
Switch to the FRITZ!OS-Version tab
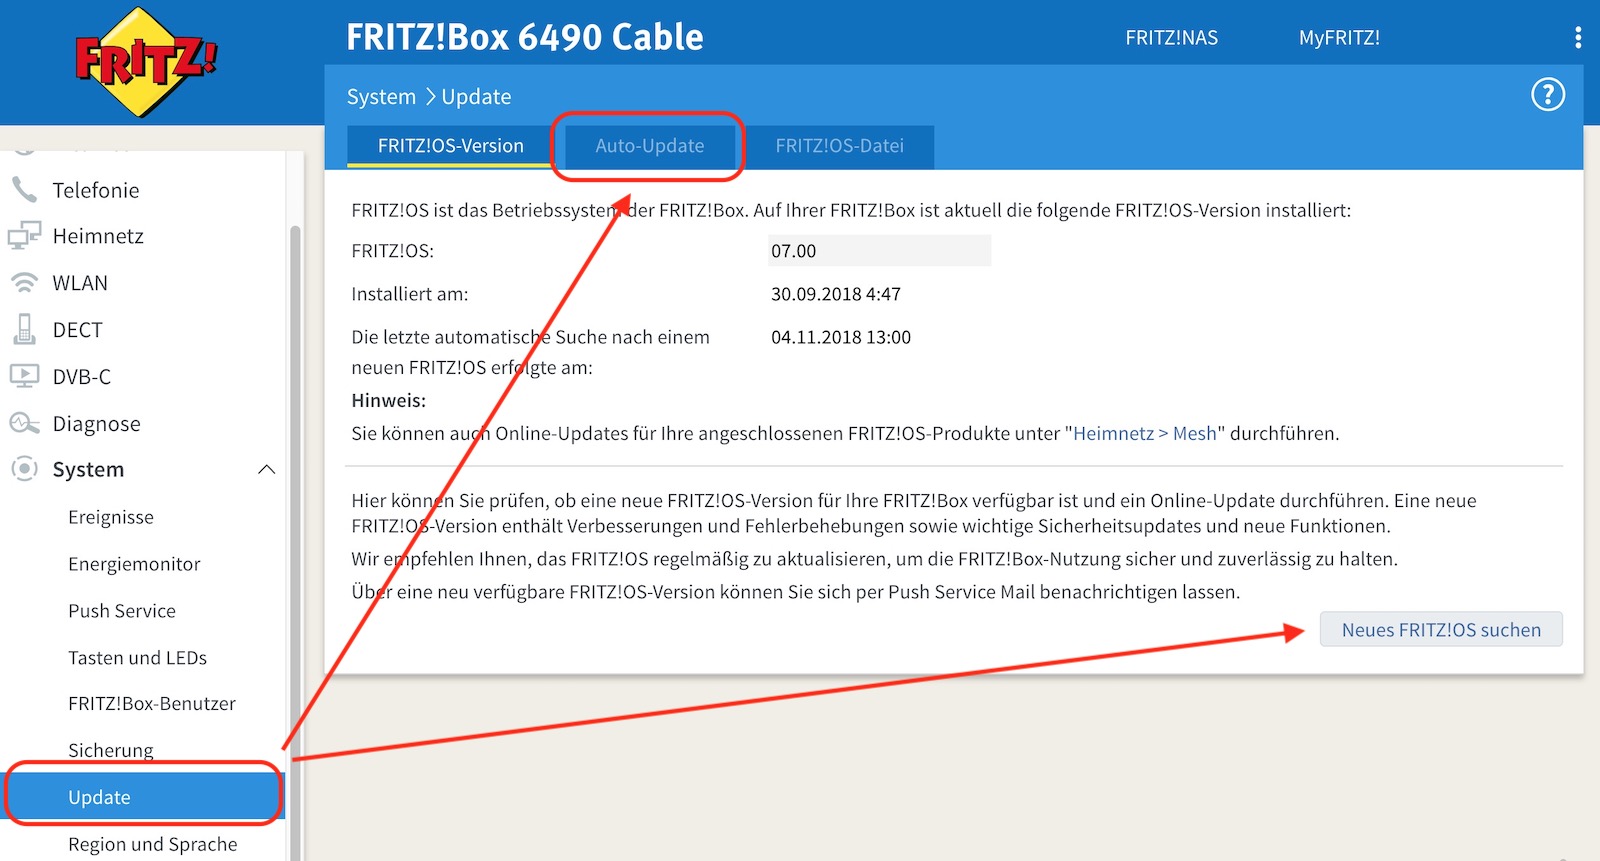pos(450,146)
